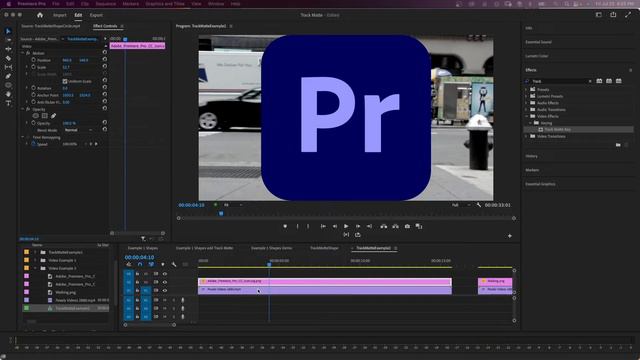Go to Out point
Screen dimensions: 640x360
click(x=369, y=226)
